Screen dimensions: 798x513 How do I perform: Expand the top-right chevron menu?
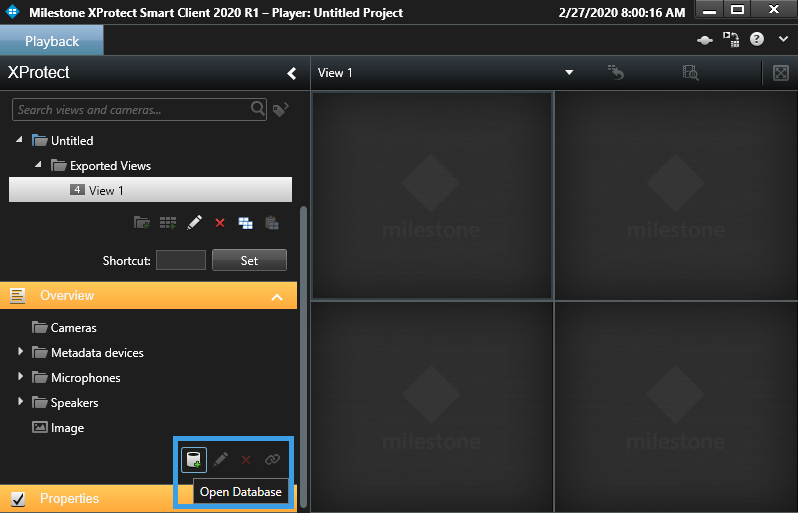tap(783, 39)
